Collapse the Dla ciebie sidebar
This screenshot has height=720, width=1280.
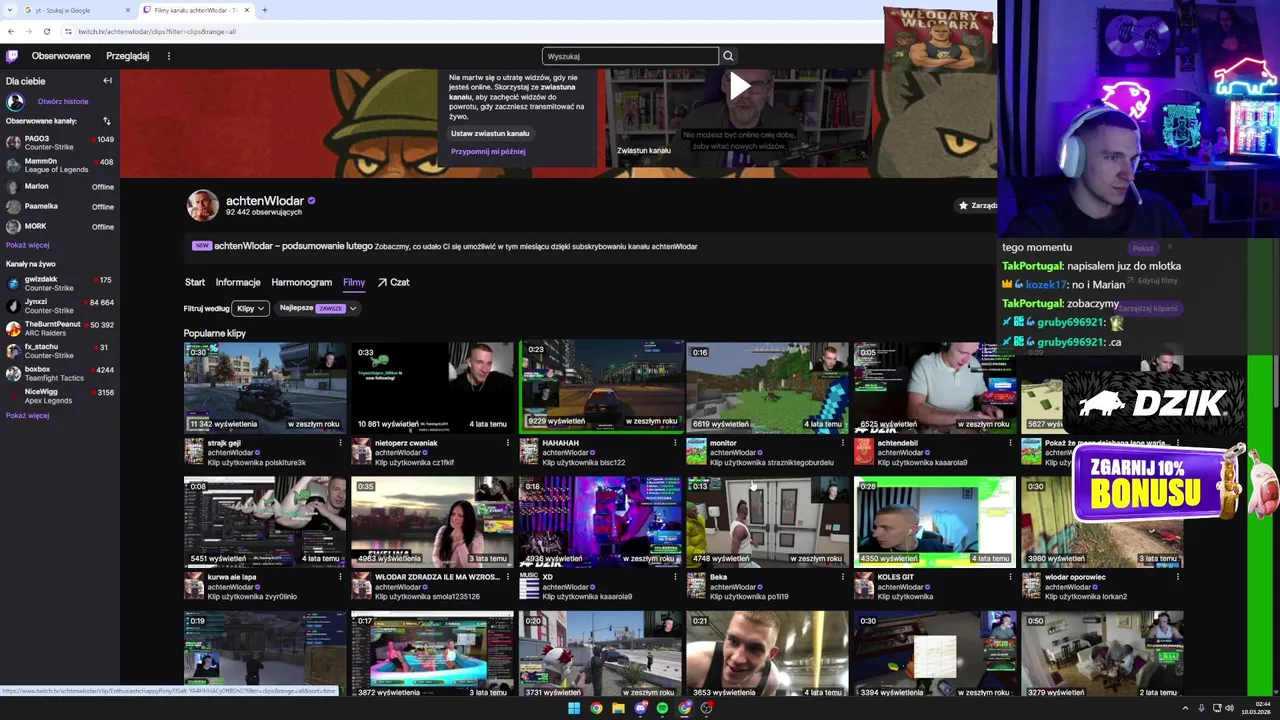coord(107,81)
